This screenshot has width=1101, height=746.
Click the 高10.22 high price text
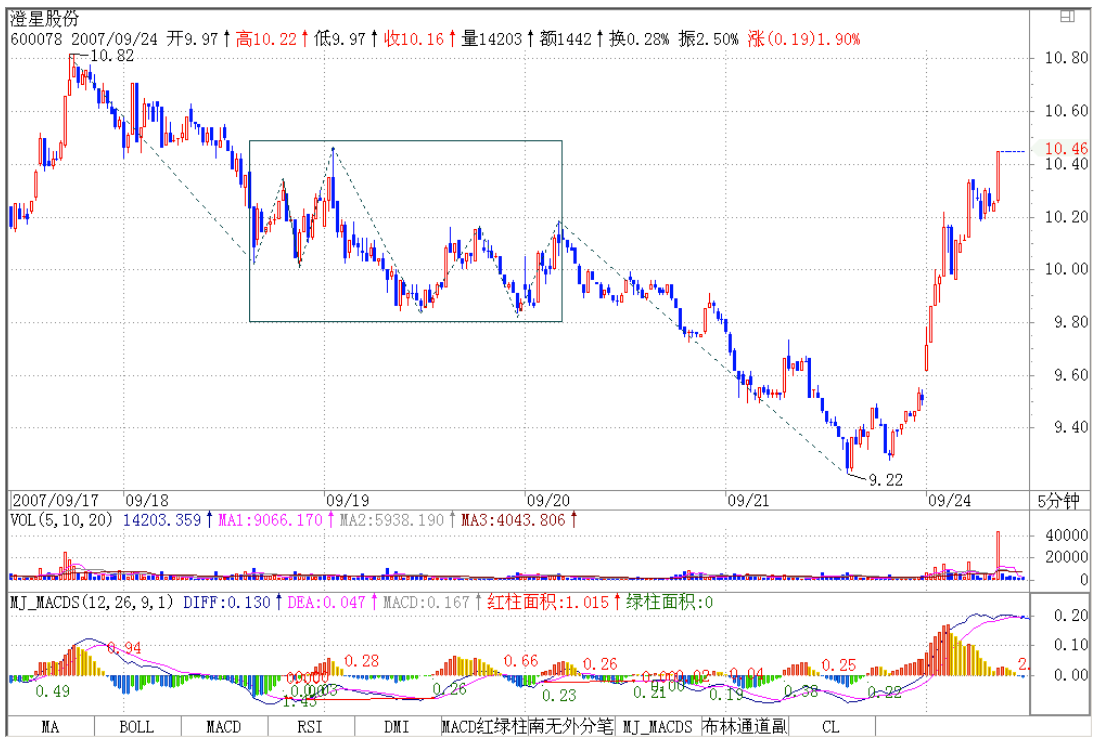[266, 39]
